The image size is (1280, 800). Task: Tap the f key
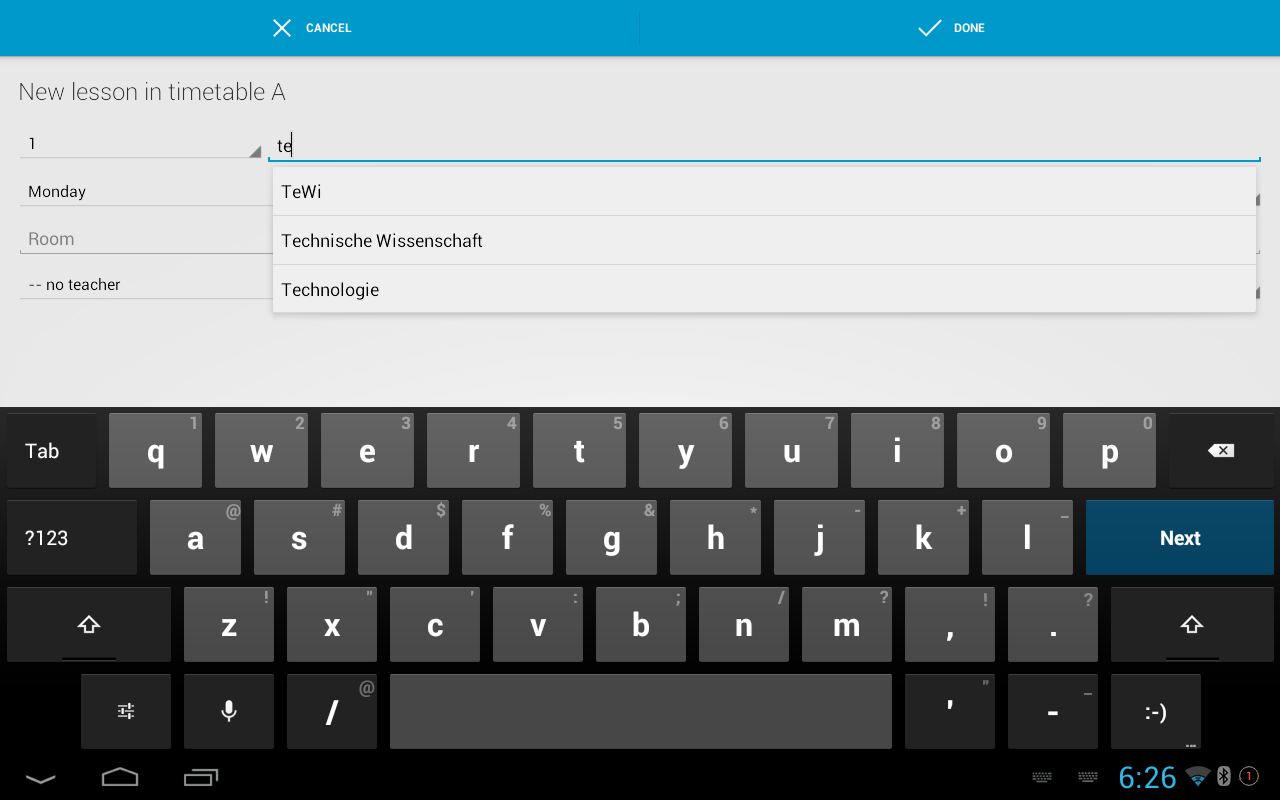(x=507, y=538)
